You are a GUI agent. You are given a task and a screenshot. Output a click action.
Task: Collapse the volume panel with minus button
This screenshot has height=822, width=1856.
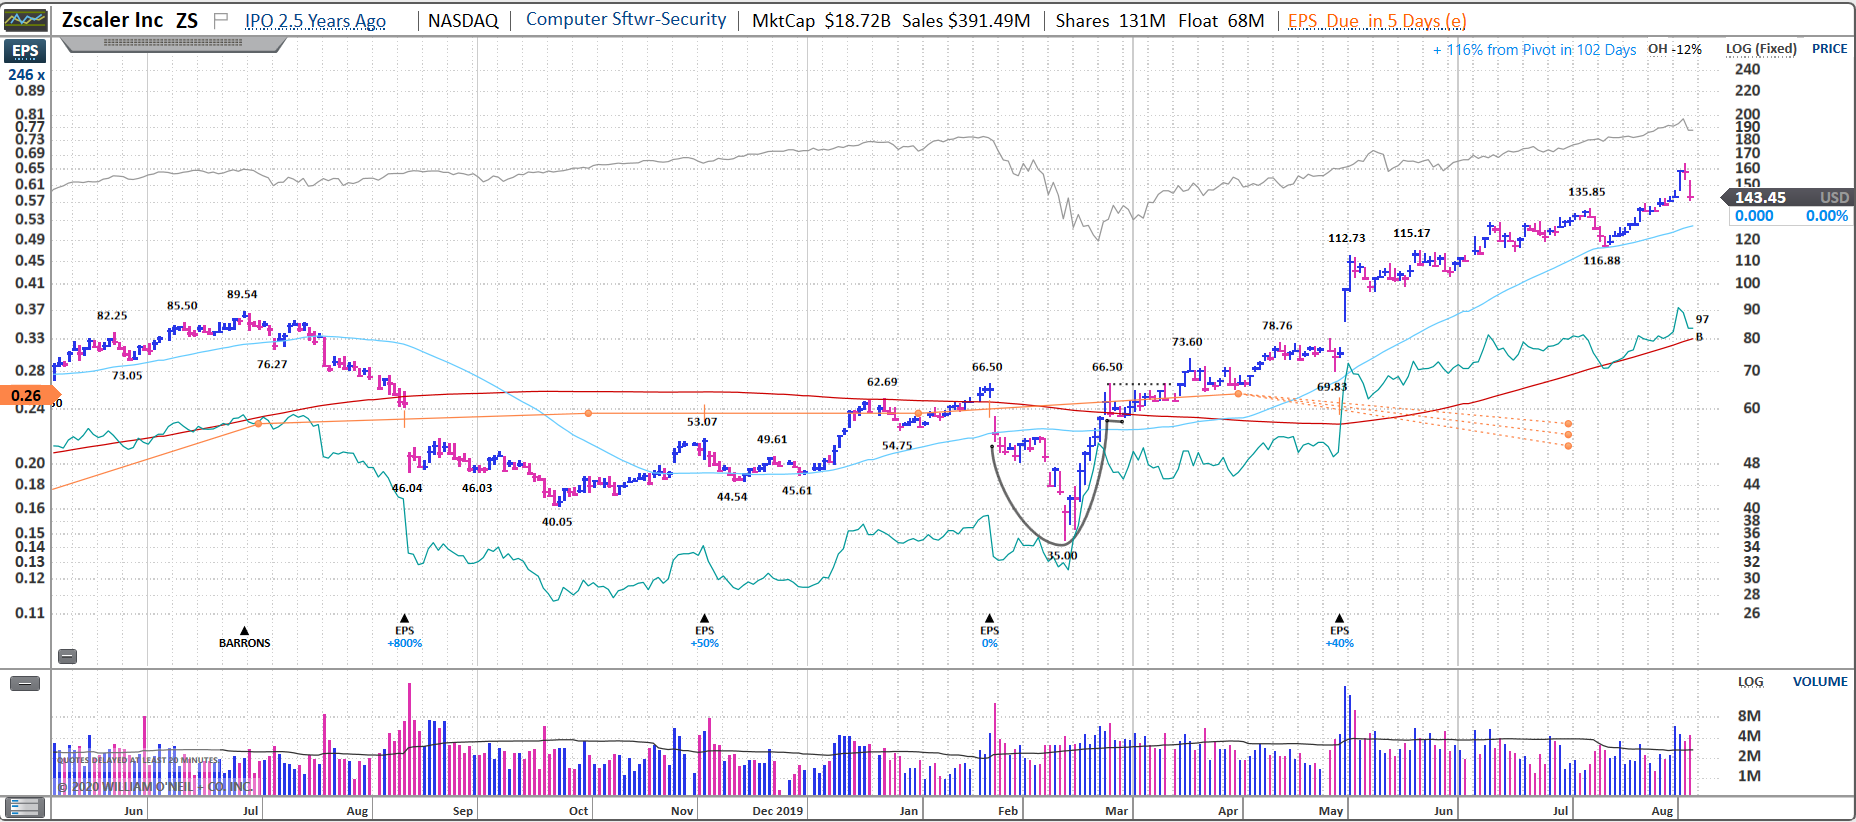pyautogui.click(x=25, y=684)
